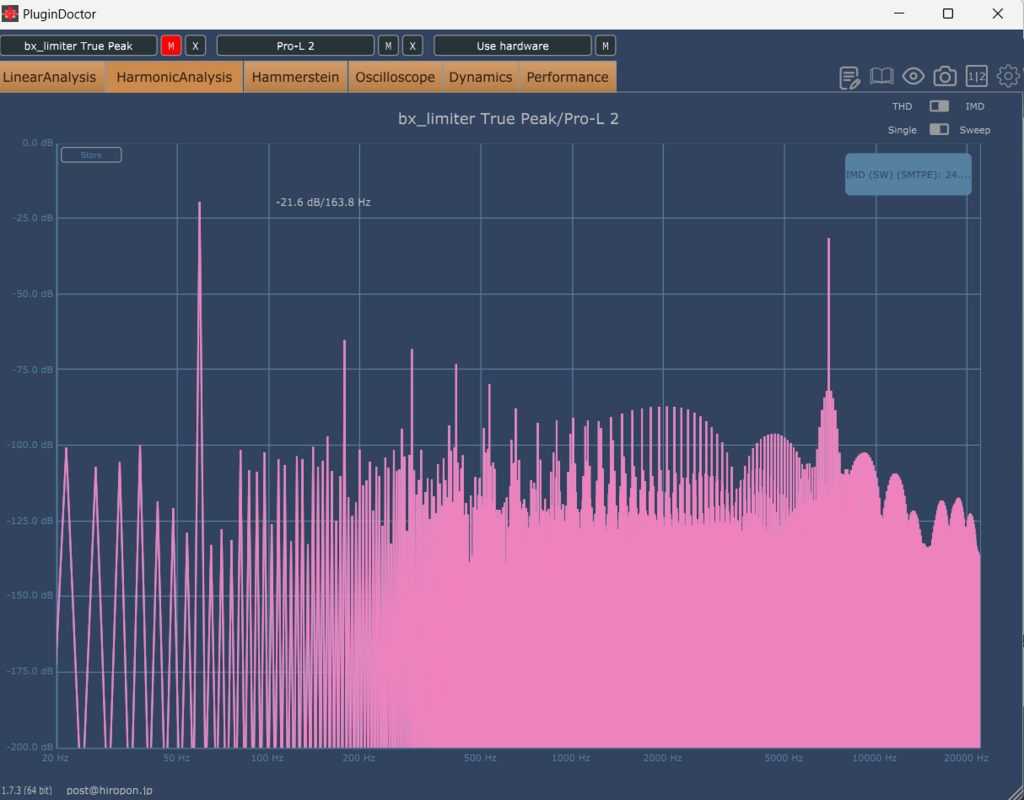The width and height of the screenshot is (1024, 800).
Task: Click the -200.0 dB axis label
Action: (30, 746)
